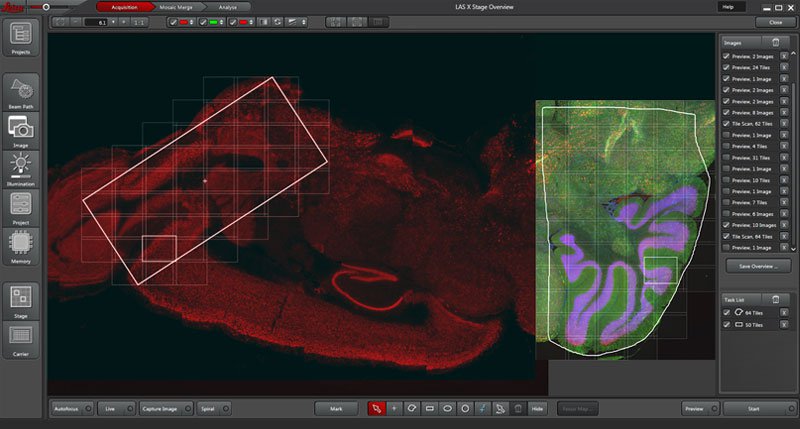Choose the rectangle region drawing tool
Image resolution: width=800 pixels, height=429 pixels.
pos(429,408)
